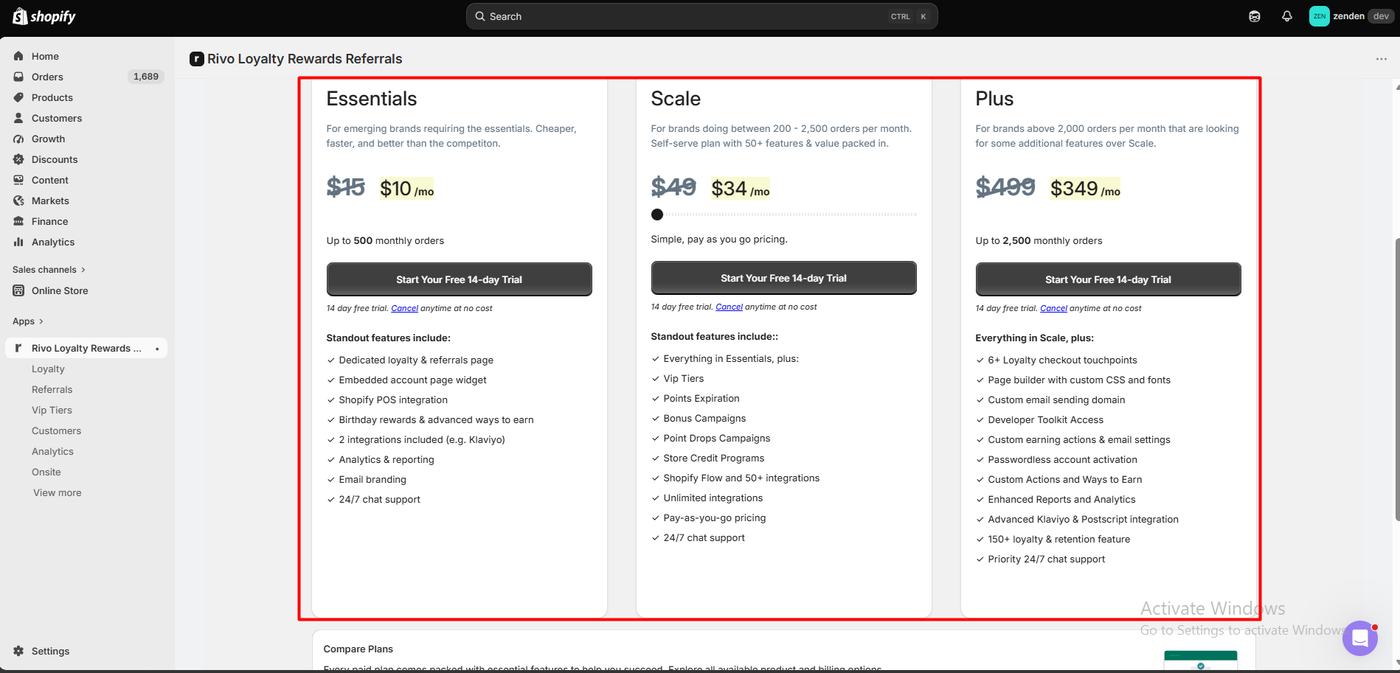Start Free 14-day Trial for Plus
The image size is (1400, 673).
1108,279
